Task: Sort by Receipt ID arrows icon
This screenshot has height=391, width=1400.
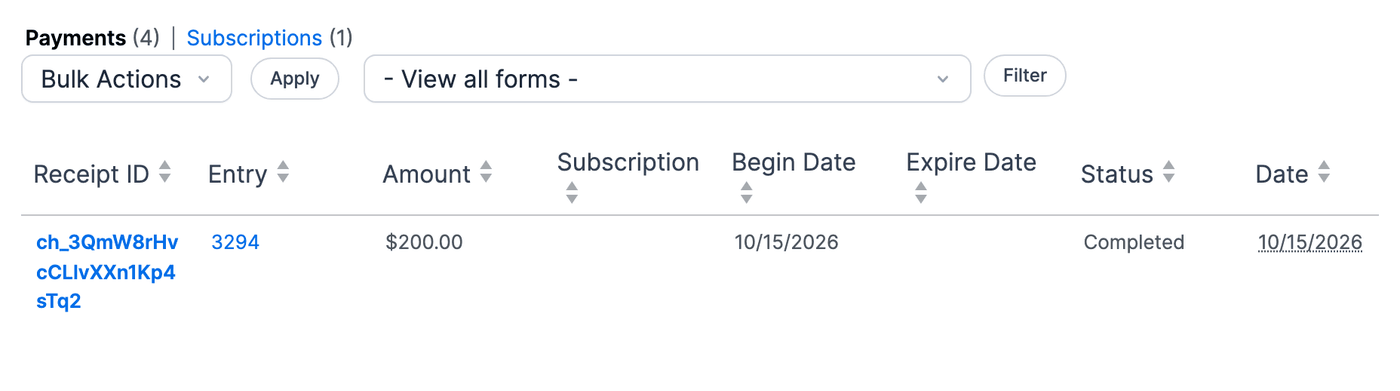Action: pyautogui.click(x=165, y=173)
